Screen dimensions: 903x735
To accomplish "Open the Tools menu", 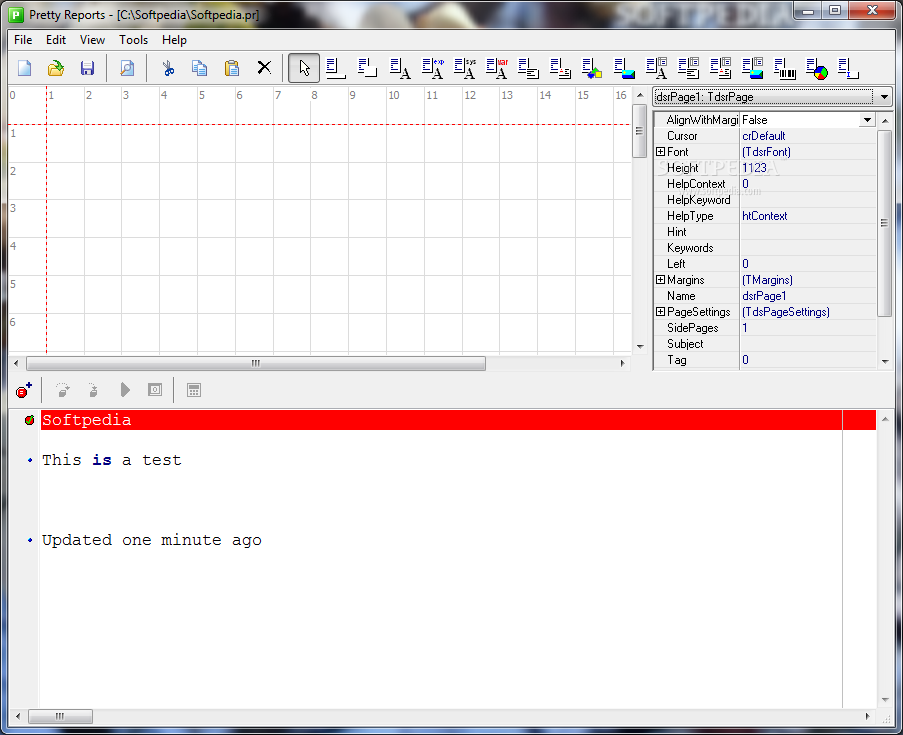I will (x=134, y=40).
